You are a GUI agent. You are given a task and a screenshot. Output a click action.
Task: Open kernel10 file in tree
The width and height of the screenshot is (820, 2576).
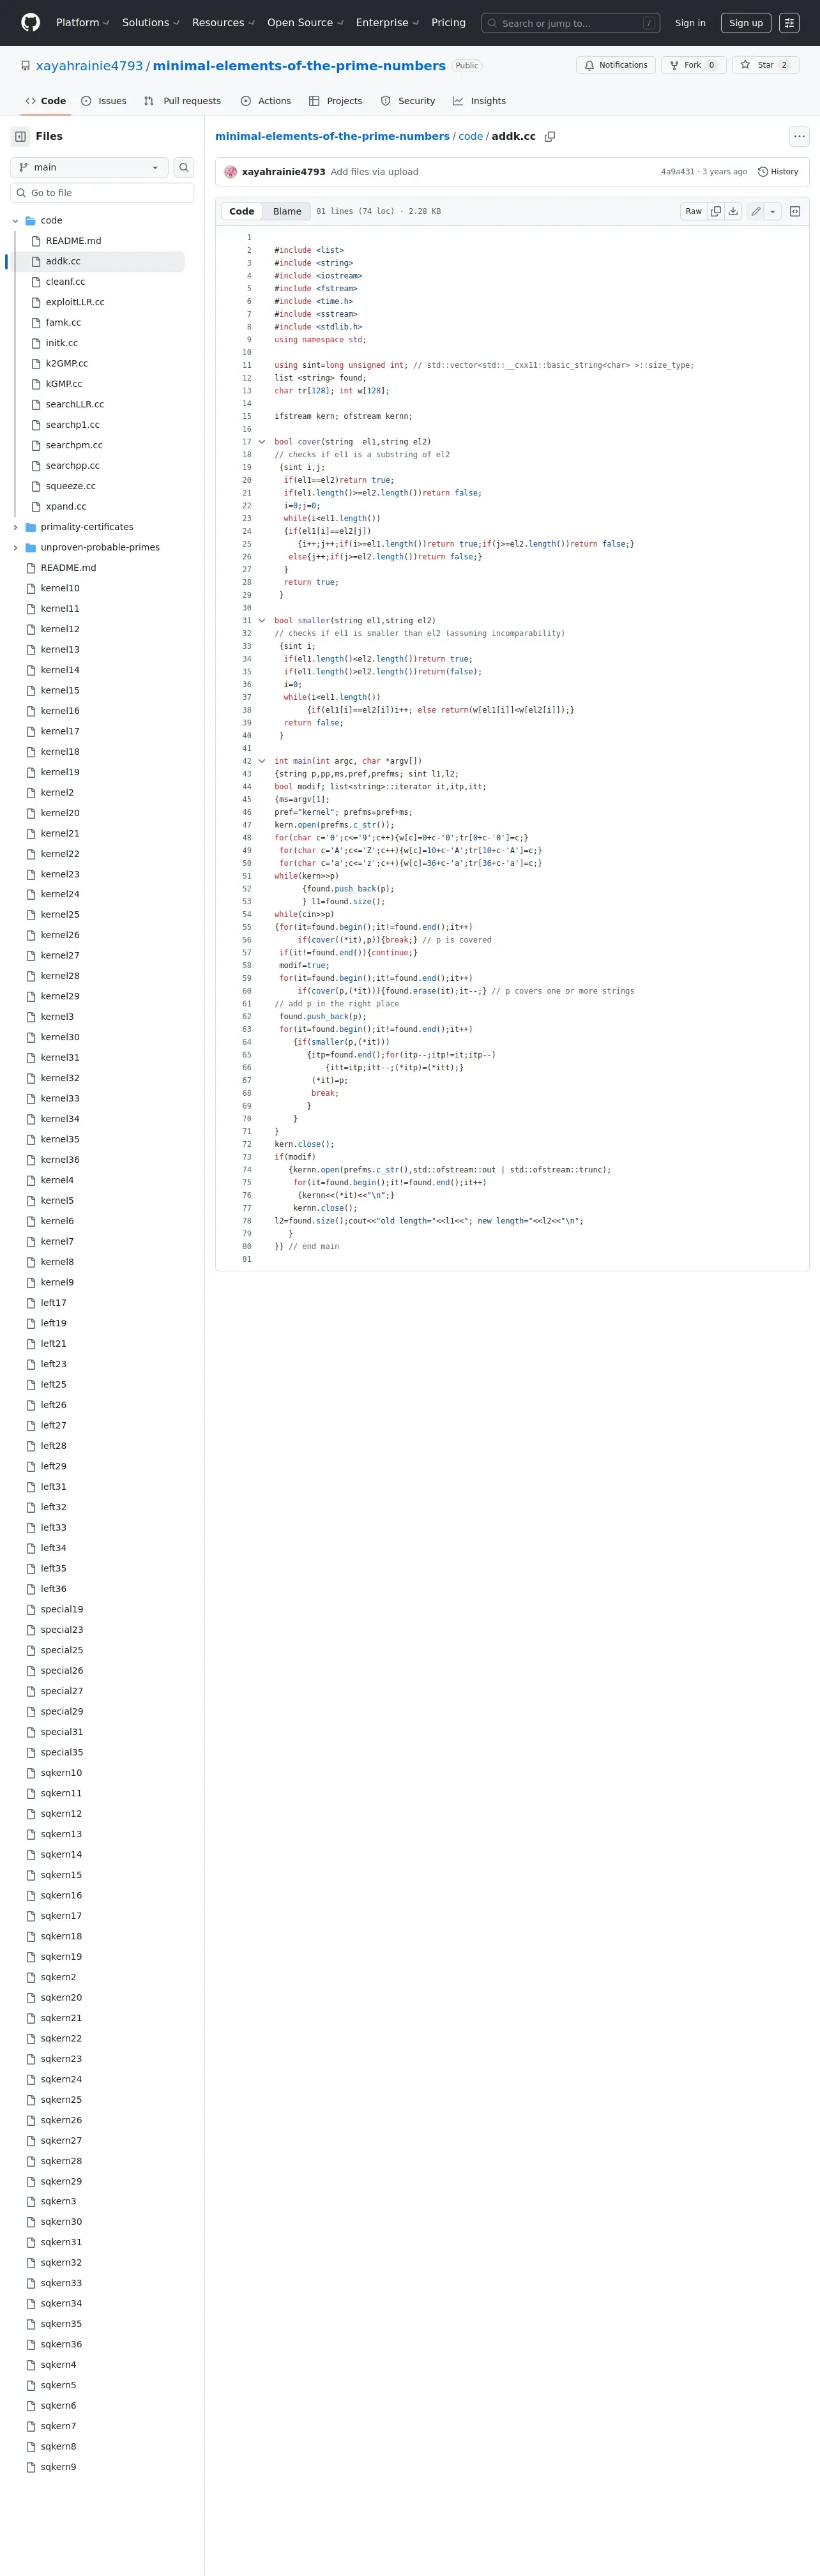point(60,588)
